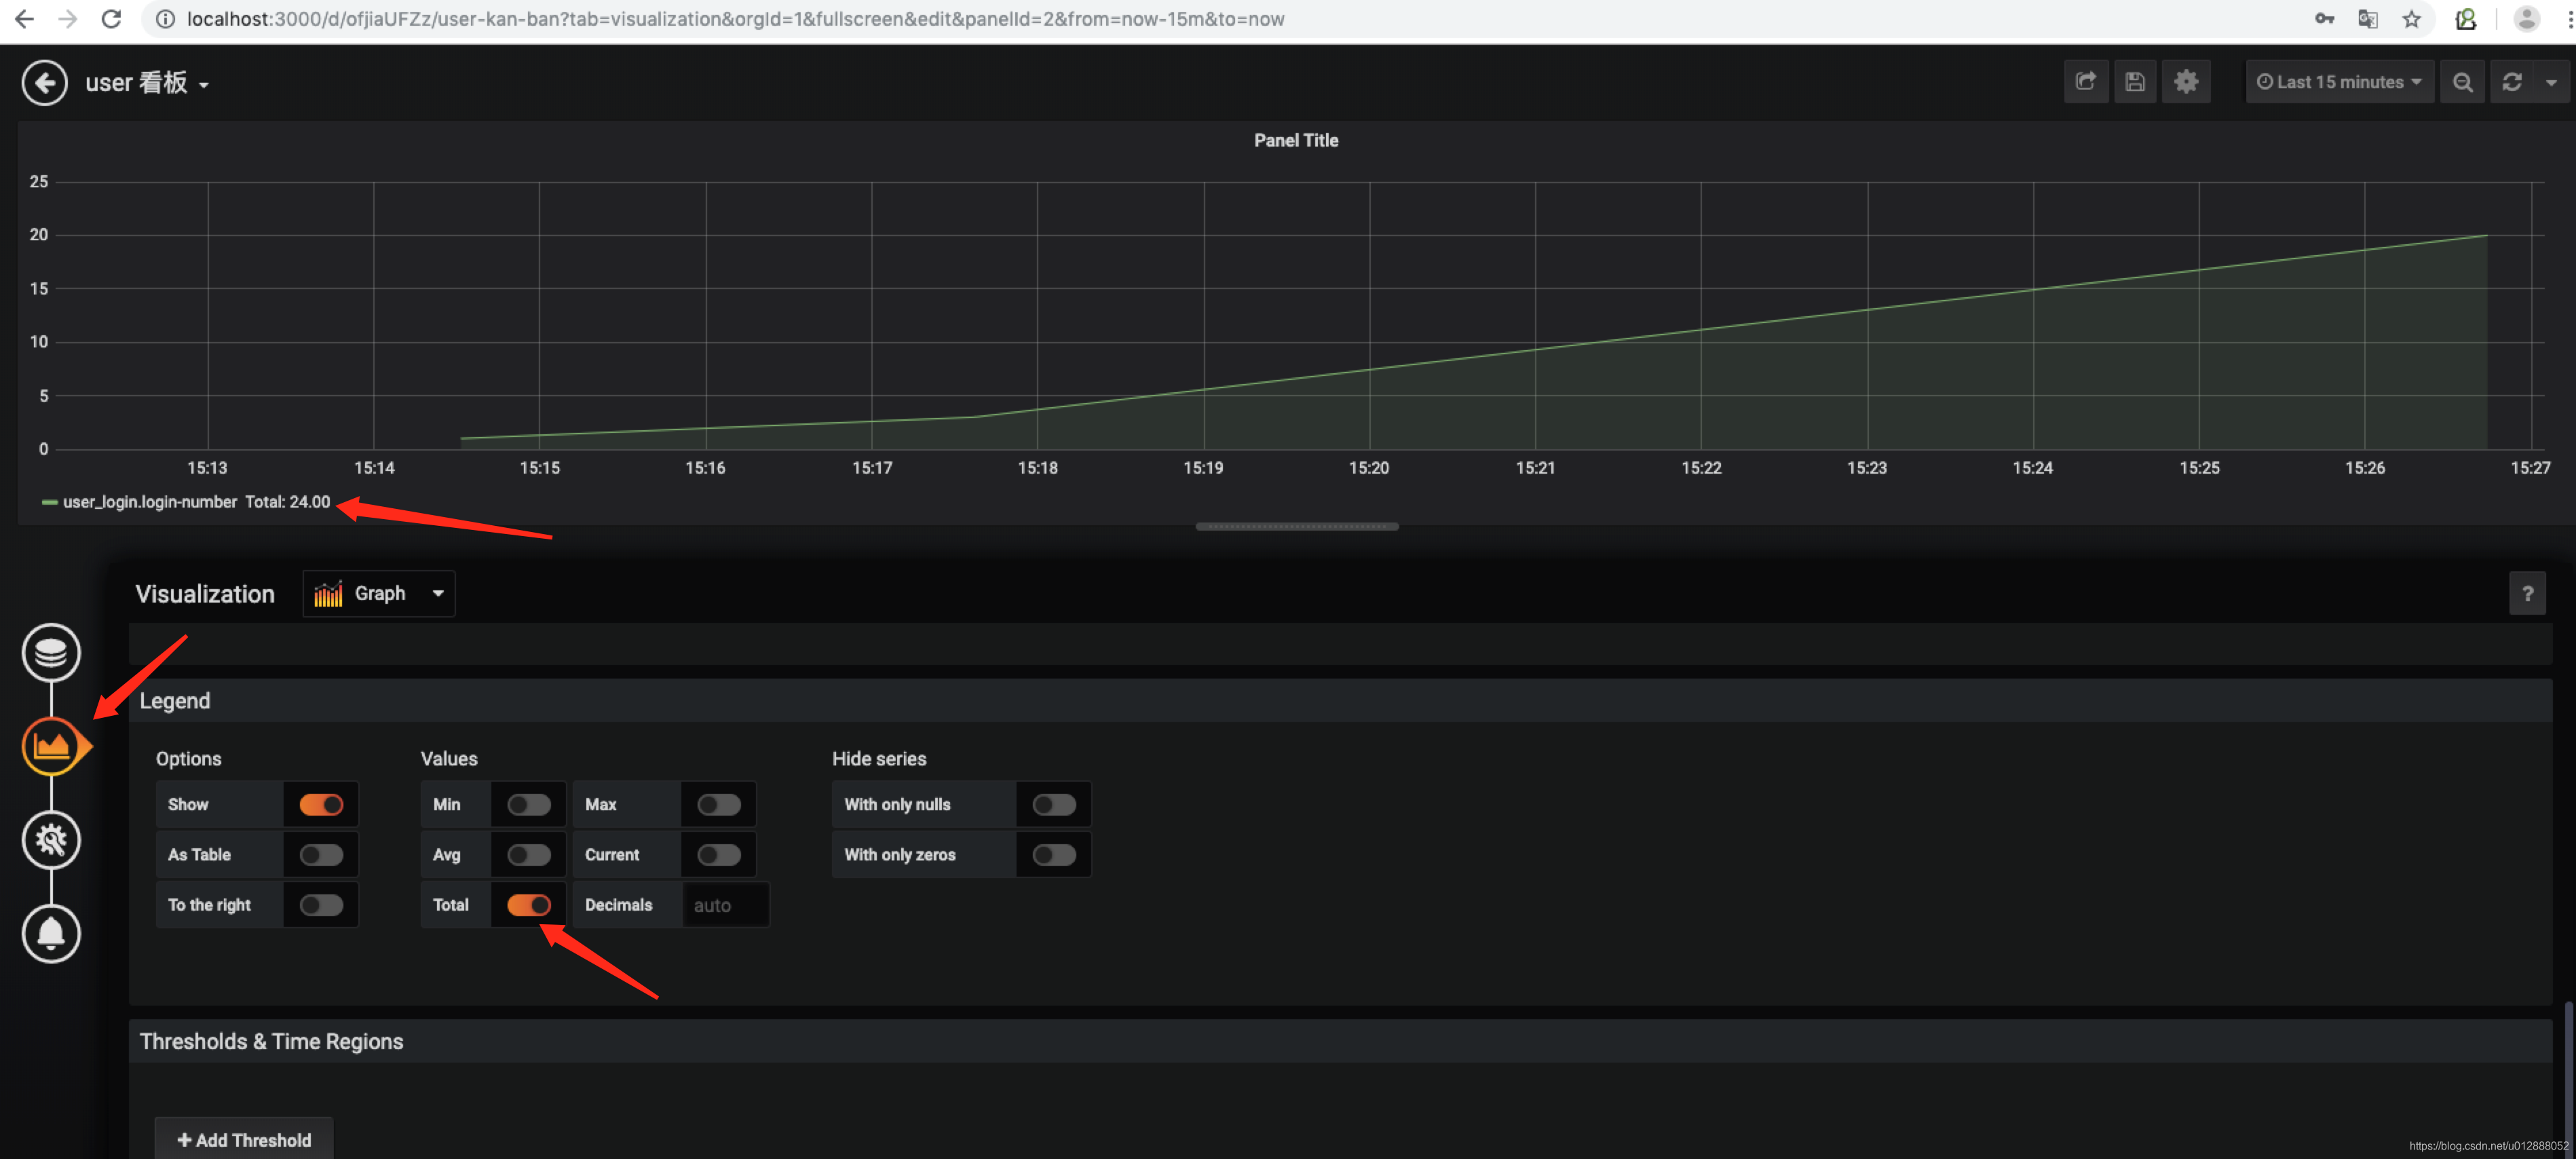Click Panel Title header menu
The image size is (2576, 1159).
[x=1296, y=141]
